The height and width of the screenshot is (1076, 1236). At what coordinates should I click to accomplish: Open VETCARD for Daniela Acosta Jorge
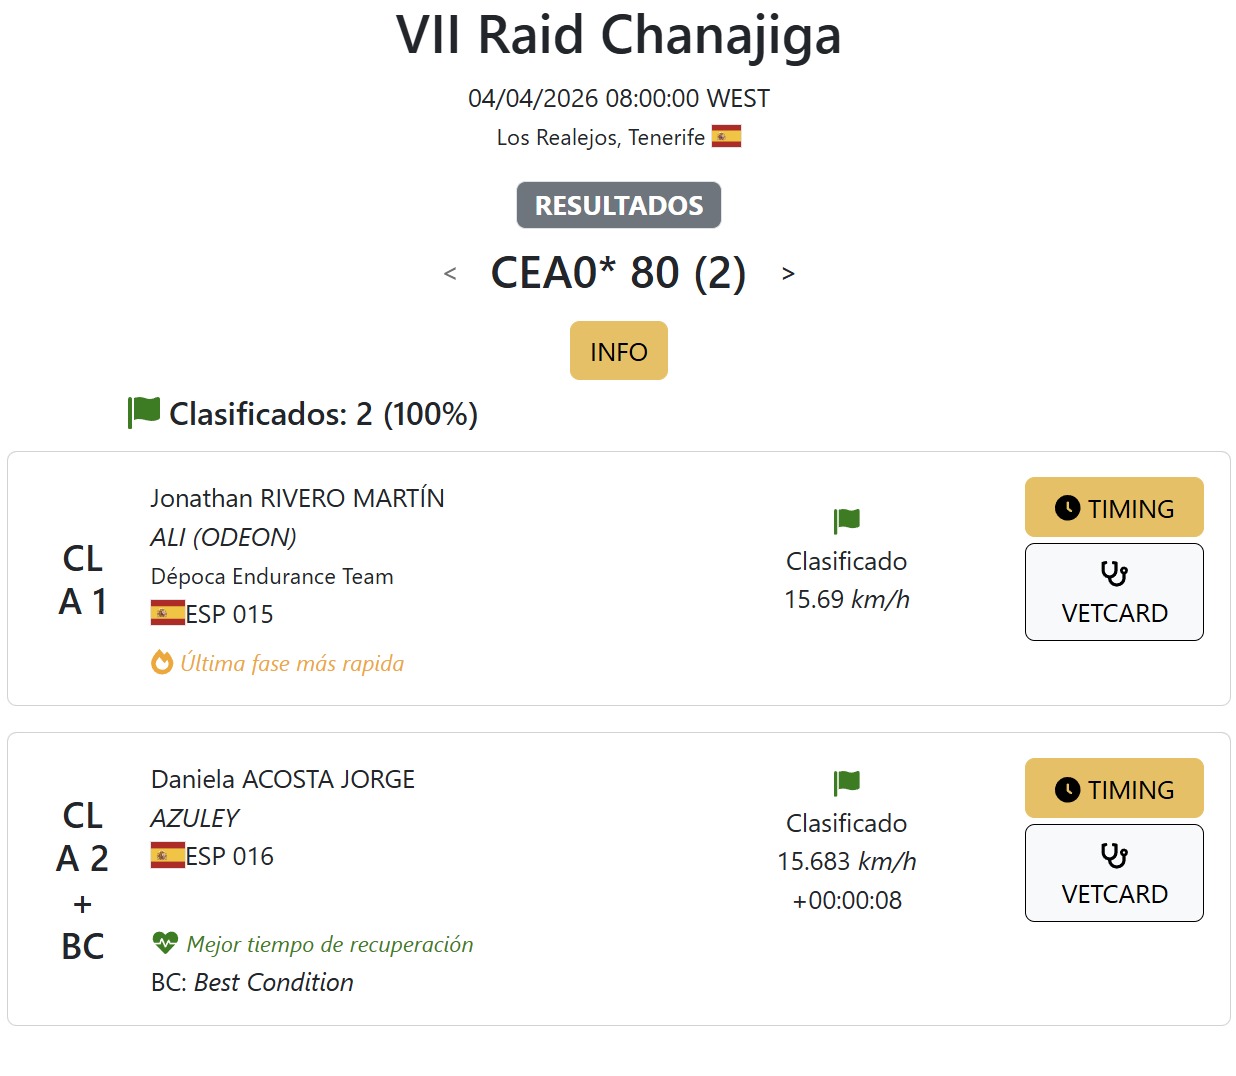pyautogui.click(x=1114, y=873)
